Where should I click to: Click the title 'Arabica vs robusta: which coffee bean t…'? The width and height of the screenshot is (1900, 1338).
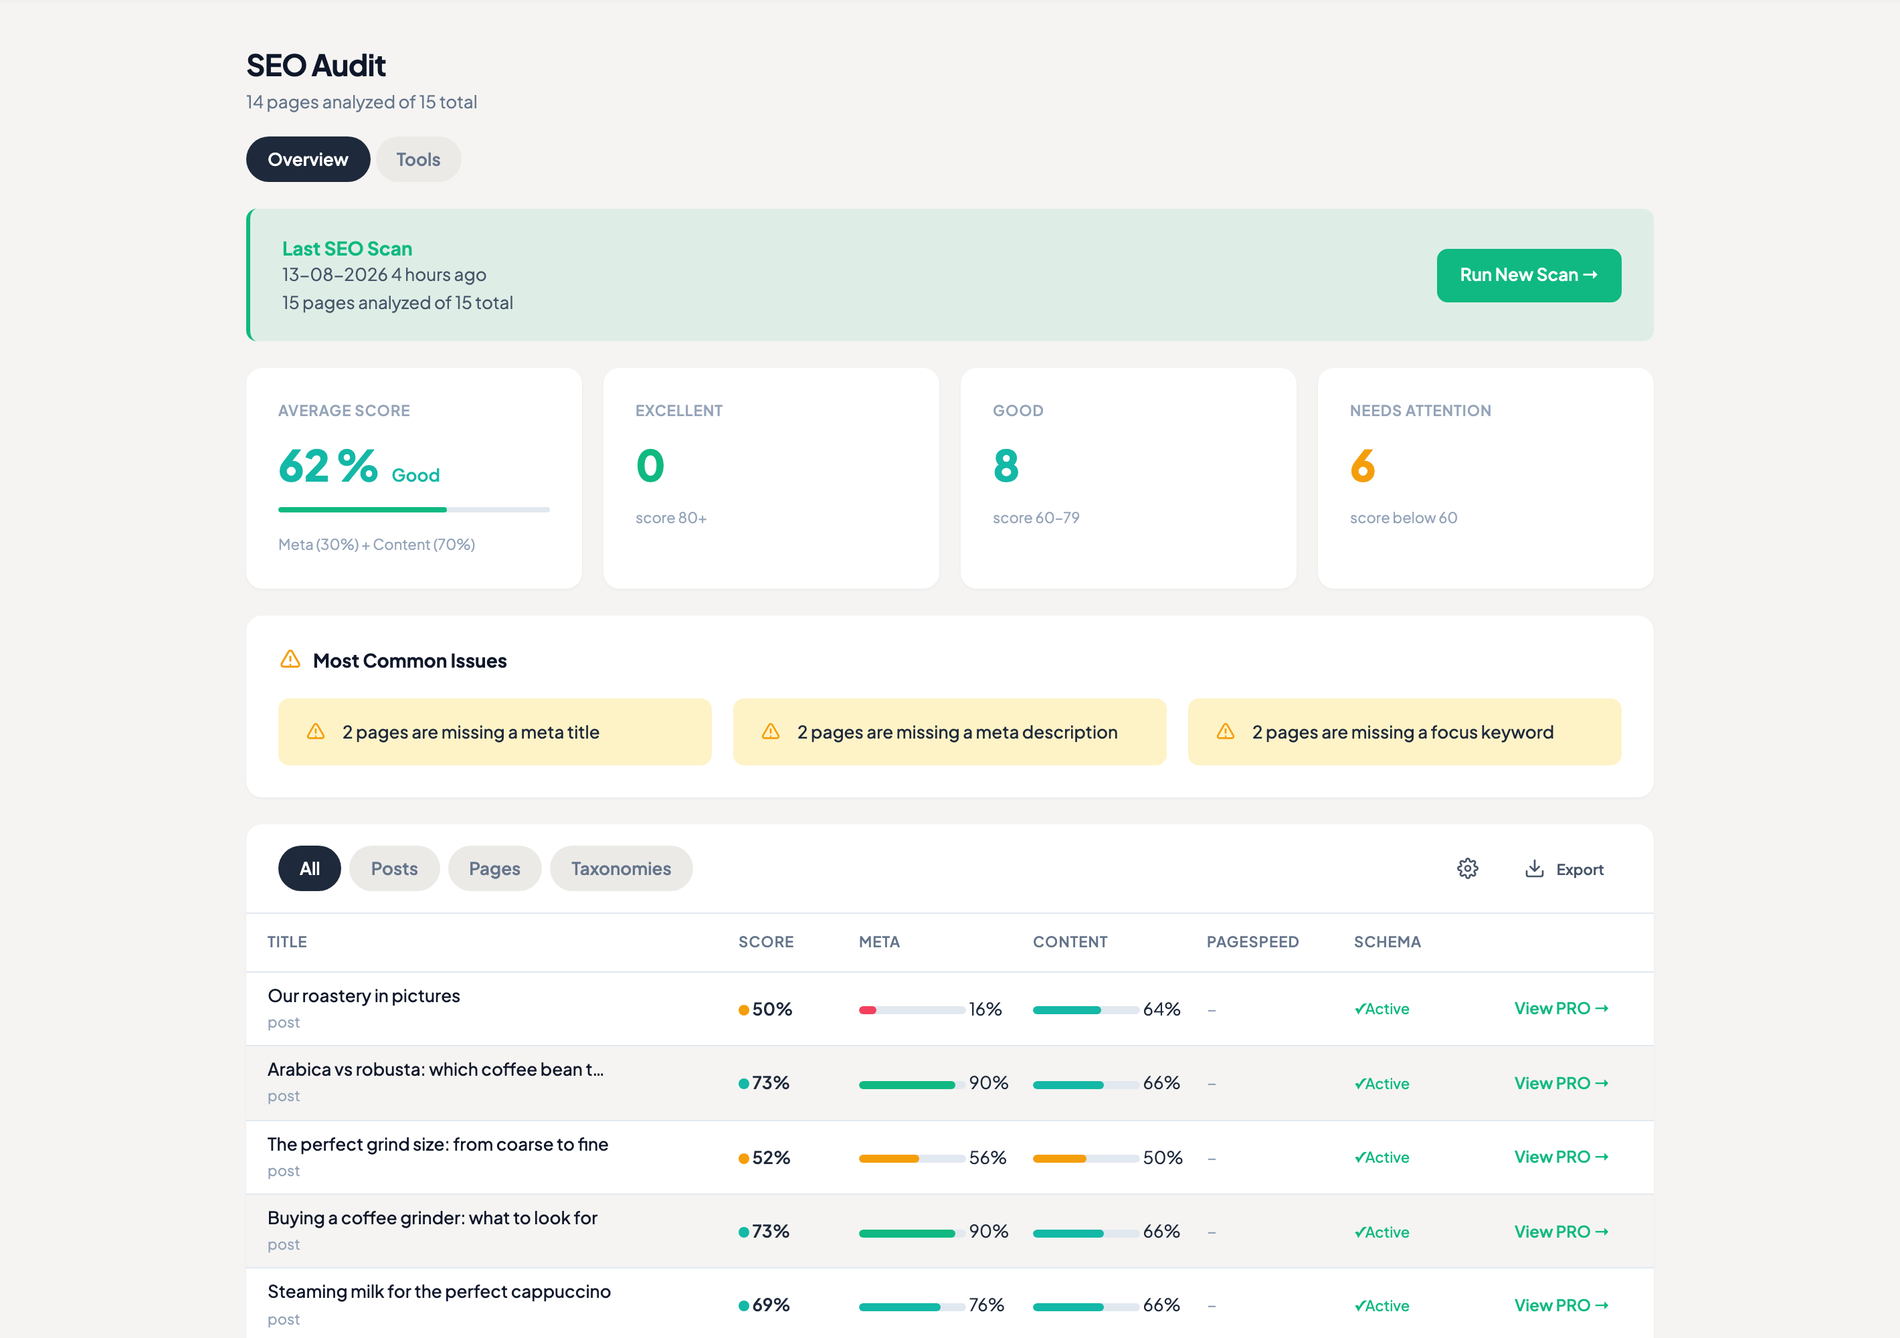[436, 1070]
